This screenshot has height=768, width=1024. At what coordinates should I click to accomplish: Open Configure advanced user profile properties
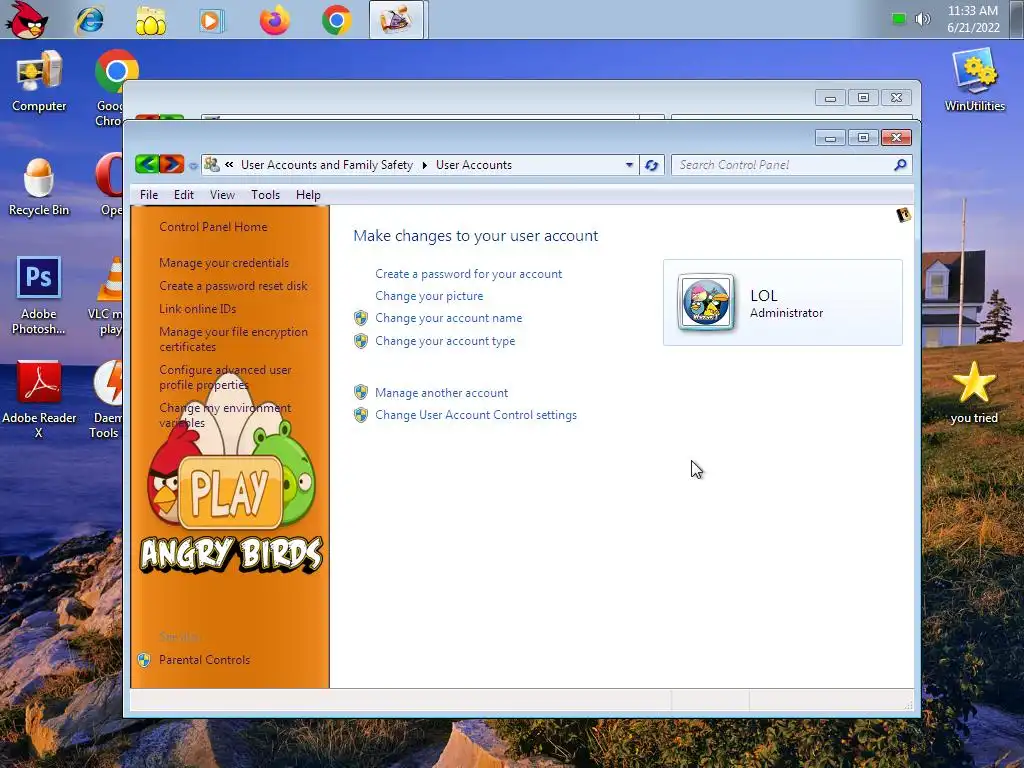225,377
